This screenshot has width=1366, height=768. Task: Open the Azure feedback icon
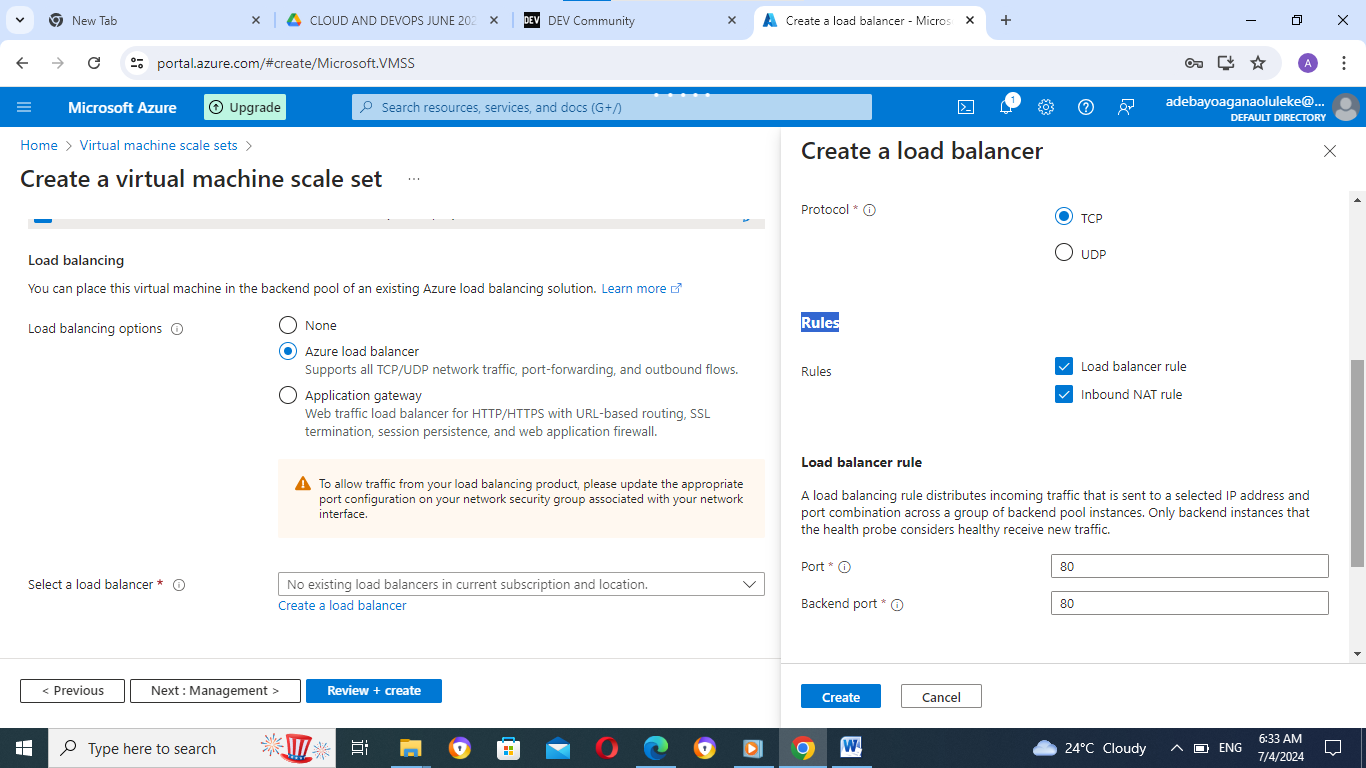[x=1126, y=107]
